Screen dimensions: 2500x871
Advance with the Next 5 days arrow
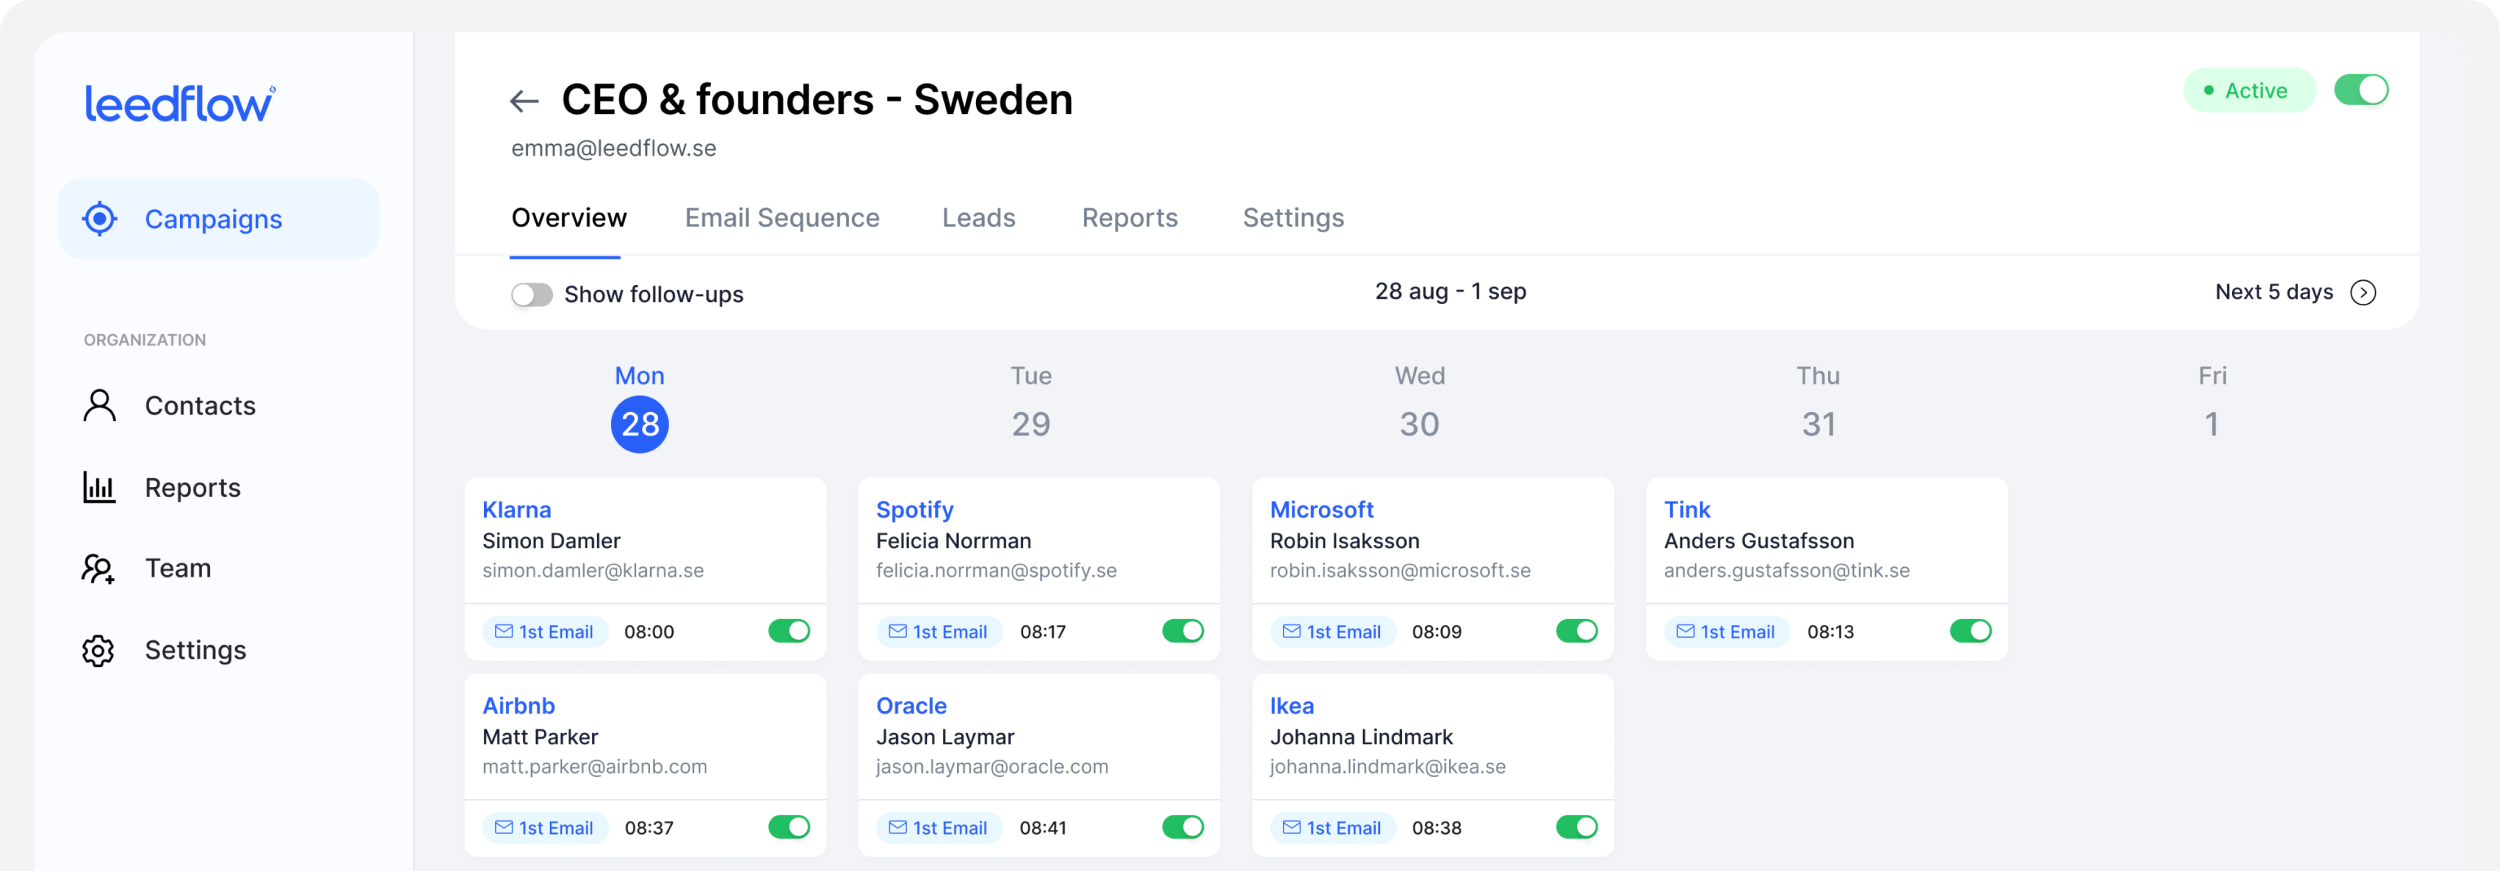click(2363, 293)
